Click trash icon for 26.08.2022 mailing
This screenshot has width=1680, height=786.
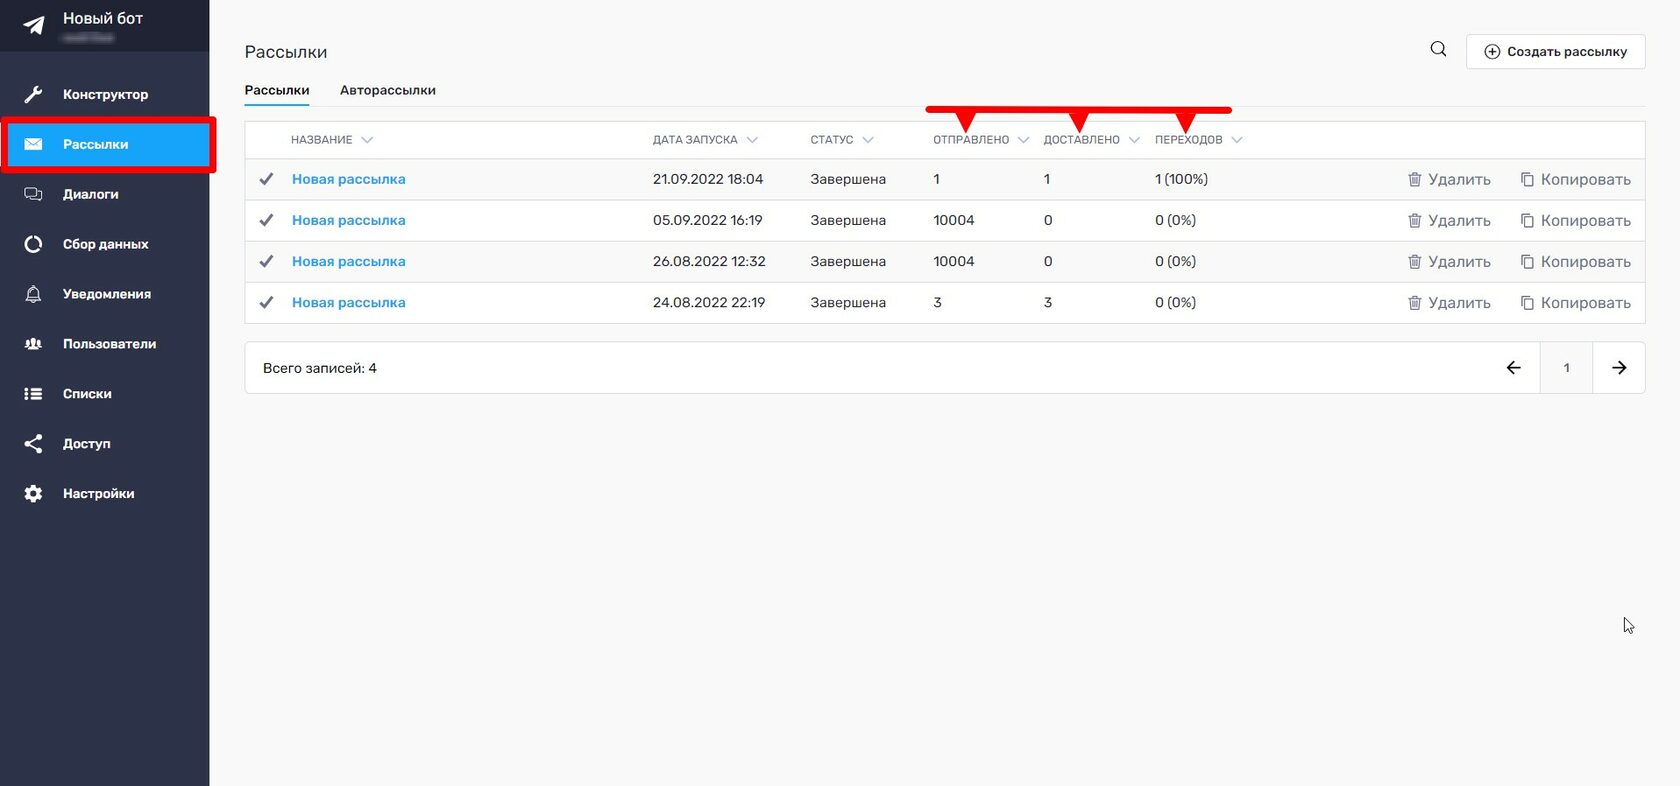tap(1414, 261)
